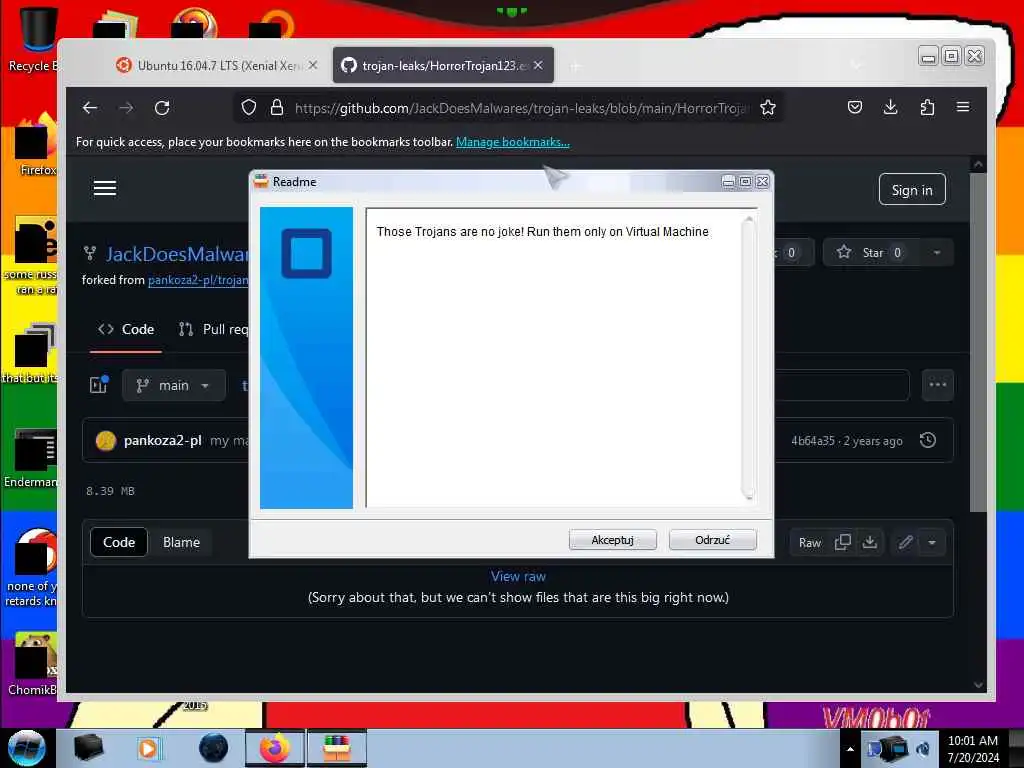1024x768 pixels.
Task: Click the Raw button
Action: click(810, 543)
